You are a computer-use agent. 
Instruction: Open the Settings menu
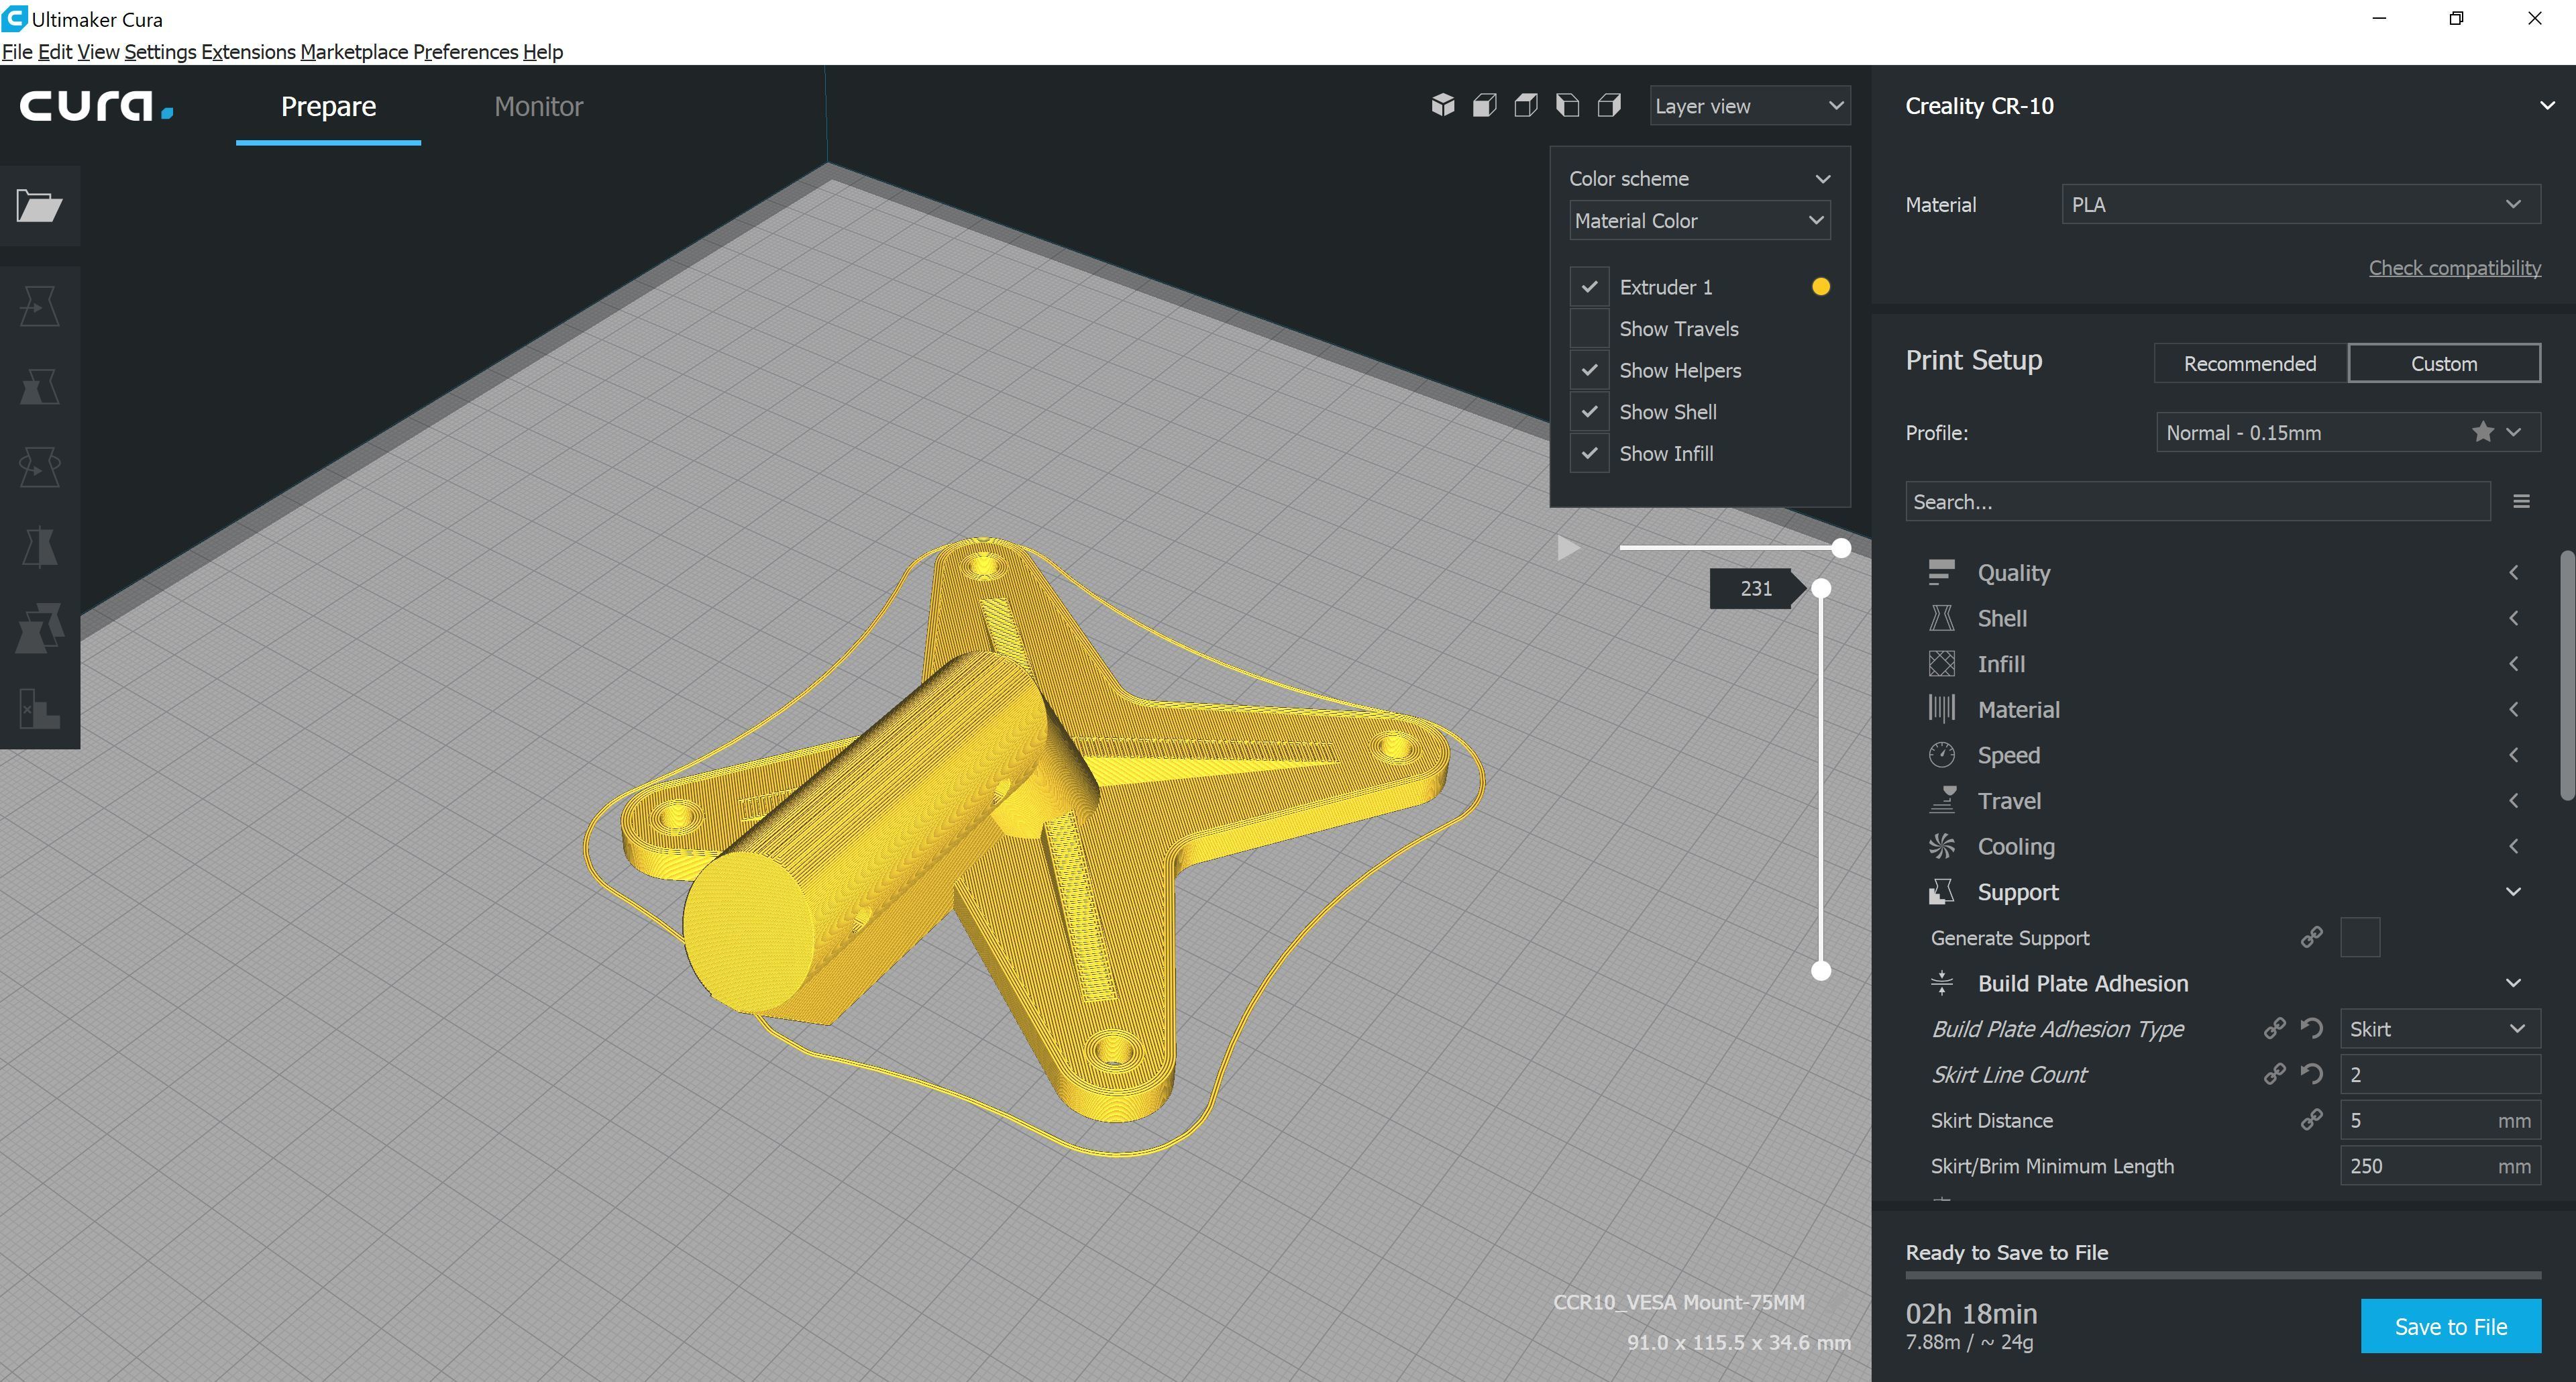coord(160,52)
